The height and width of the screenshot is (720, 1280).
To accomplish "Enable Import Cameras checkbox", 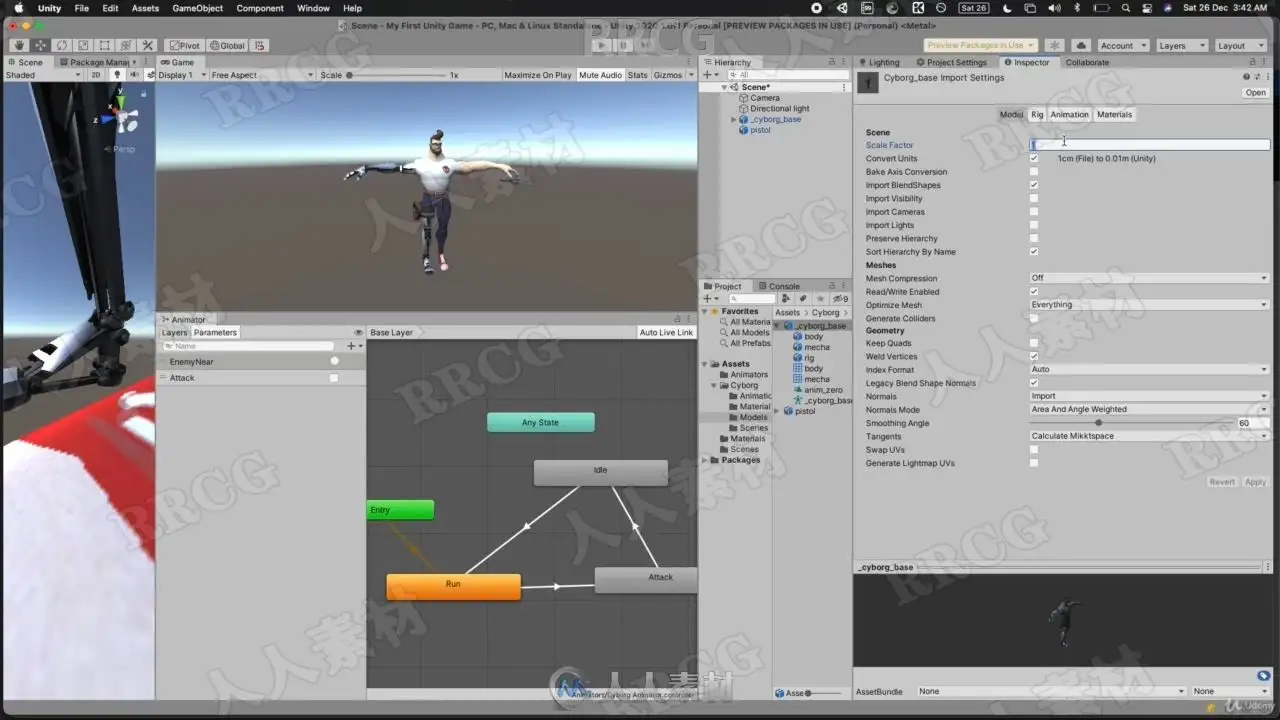I will tap(1034, 212).
